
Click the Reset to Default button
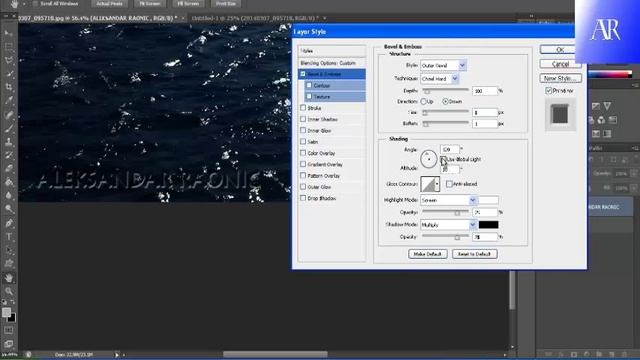[474, 254]
